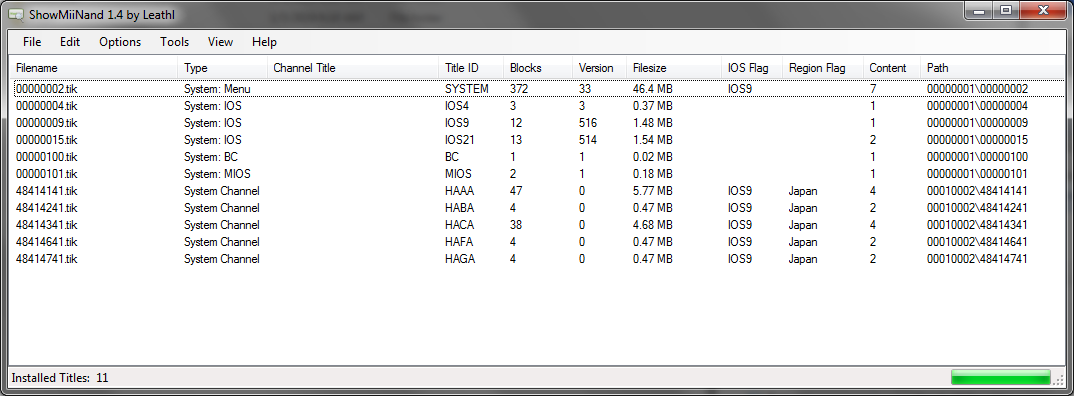Sort by the Channel Title column header

coord(353,68)
